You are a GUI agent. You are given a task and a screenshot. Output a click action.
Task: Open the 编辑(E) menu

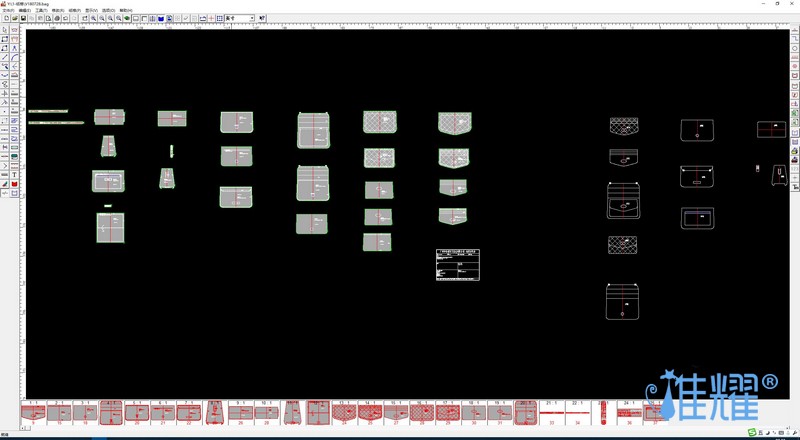click(x=25, y=10)
